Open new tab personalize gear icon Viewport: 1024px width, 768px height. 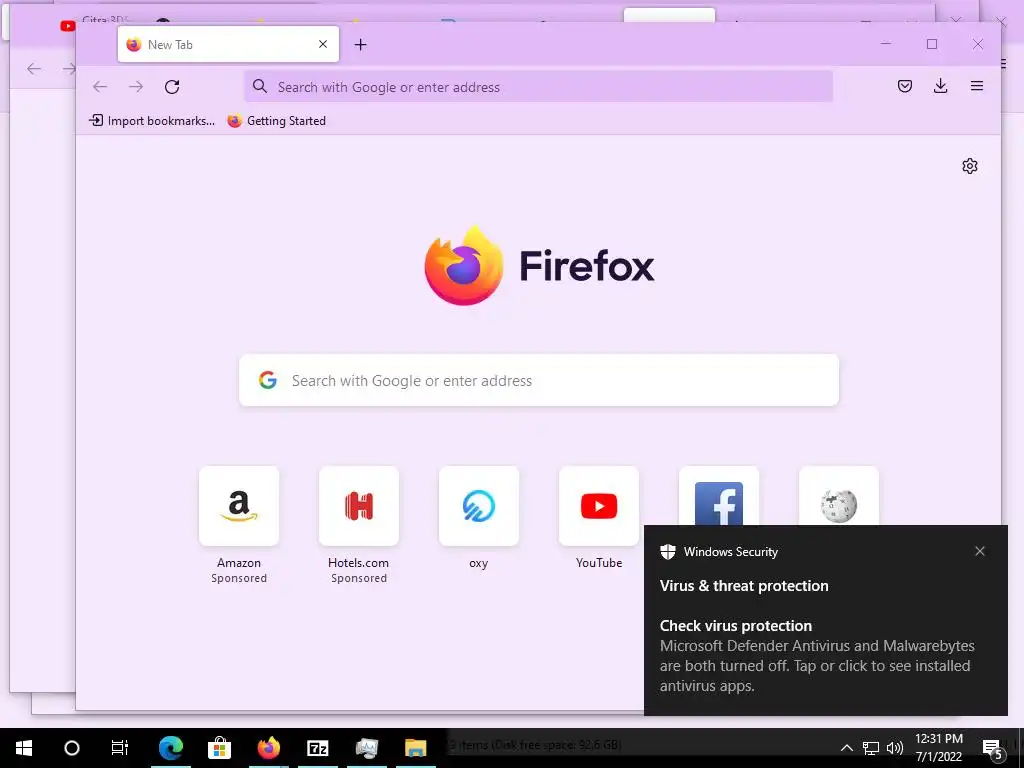[970, 166]
